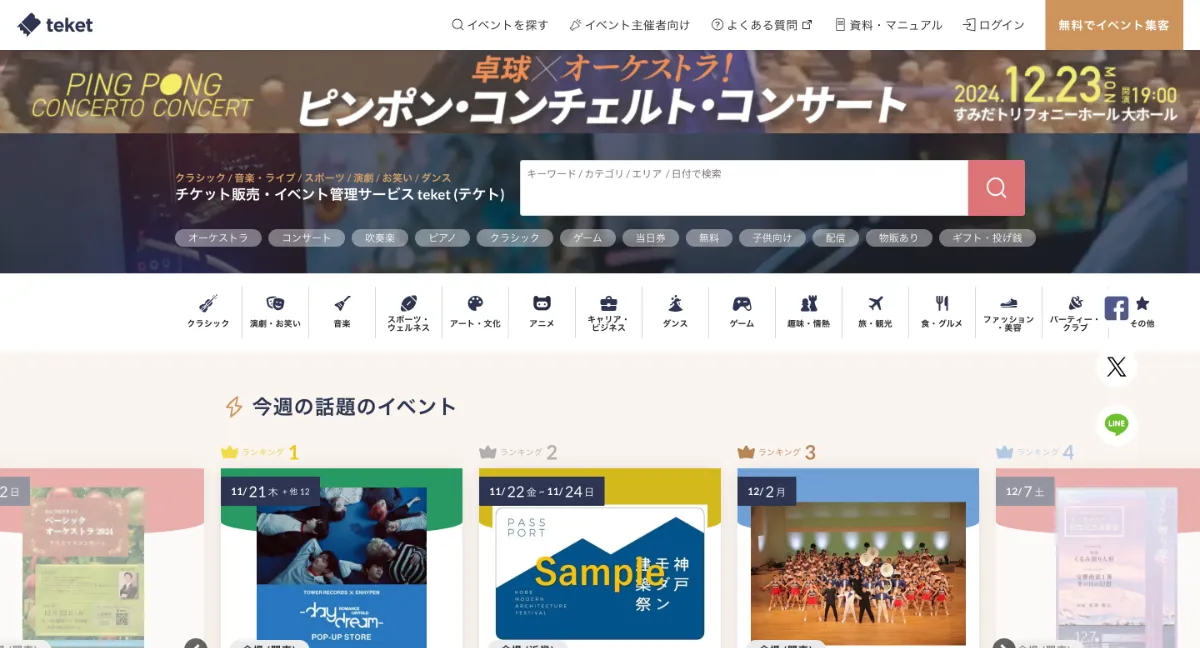Select the オーケストラ tag
Screen dimensions: 1200x648
[x=218, y=238]
